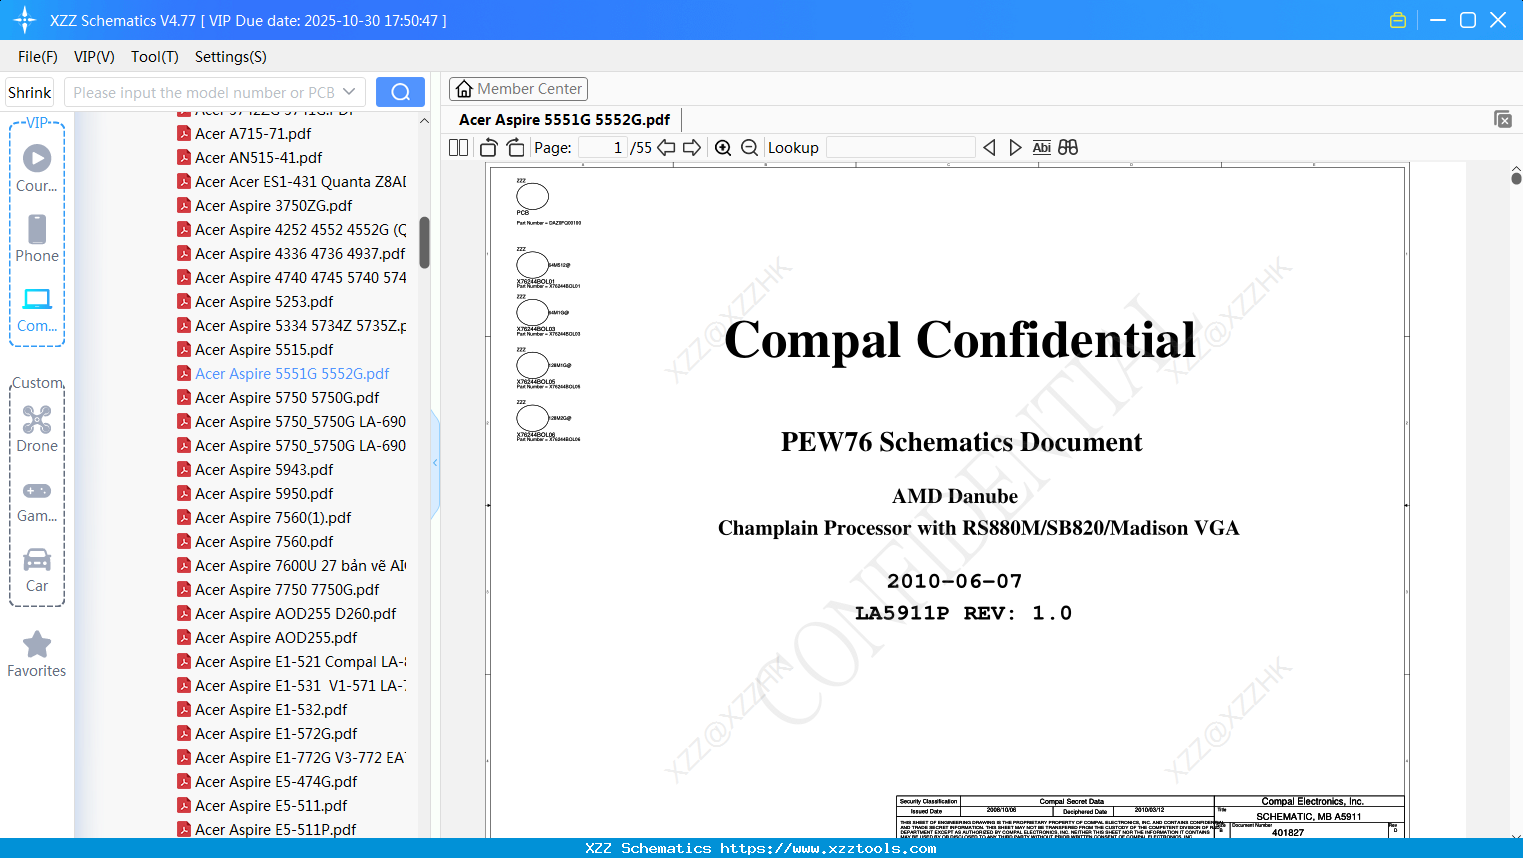
Task: Open the File(F) menu
Action: (38, 57)
